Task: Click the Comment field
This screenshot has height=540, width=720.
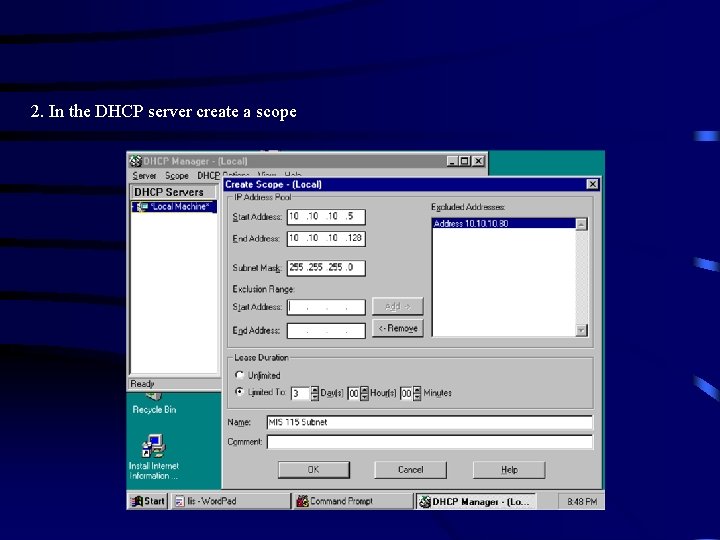Action: pos(429,442)
